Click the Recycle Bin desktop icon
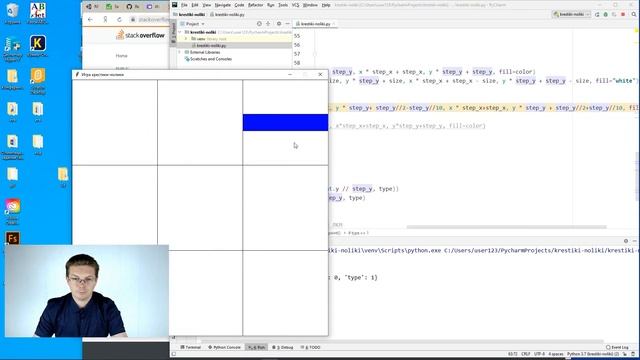Viewport: 640px width, 360px height. (x=12, y=13)
